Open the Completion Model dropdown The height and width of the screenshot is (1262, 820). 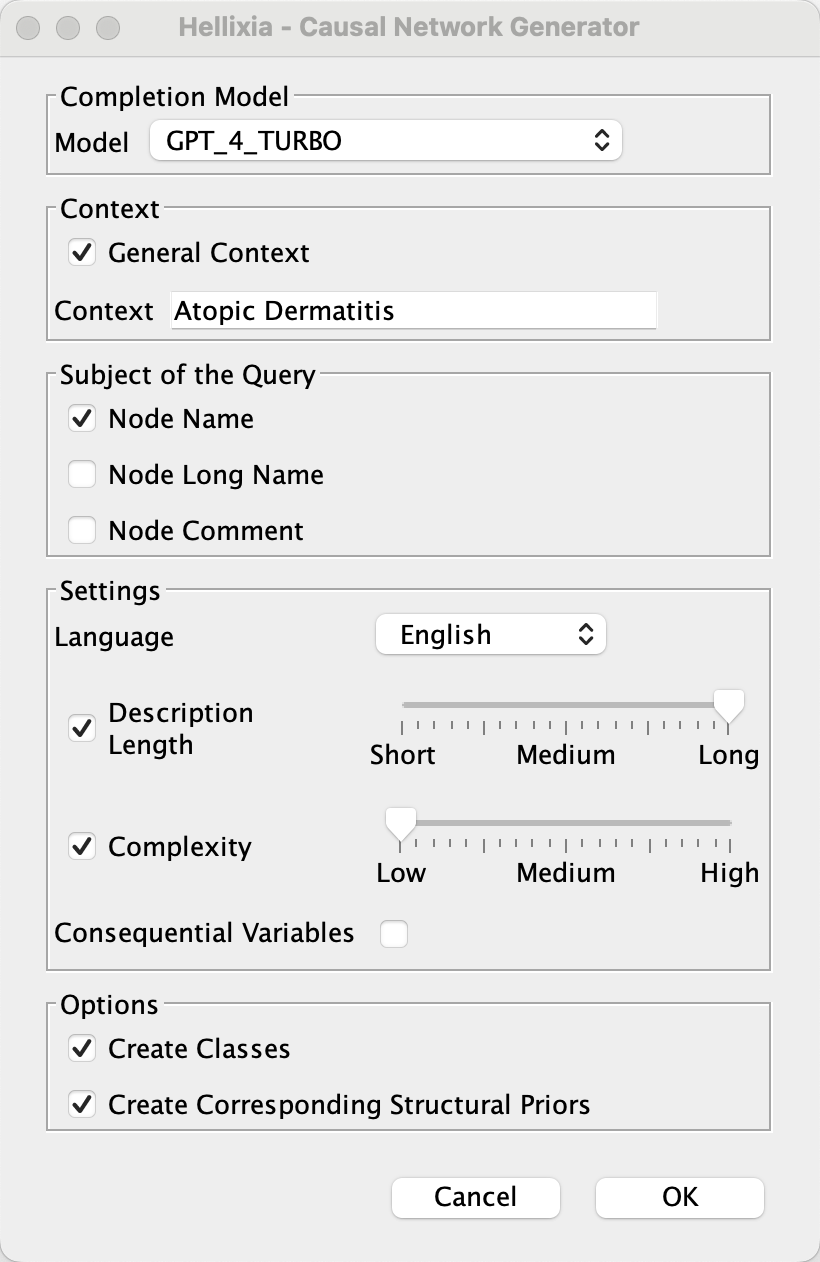[x=385, y=141]
